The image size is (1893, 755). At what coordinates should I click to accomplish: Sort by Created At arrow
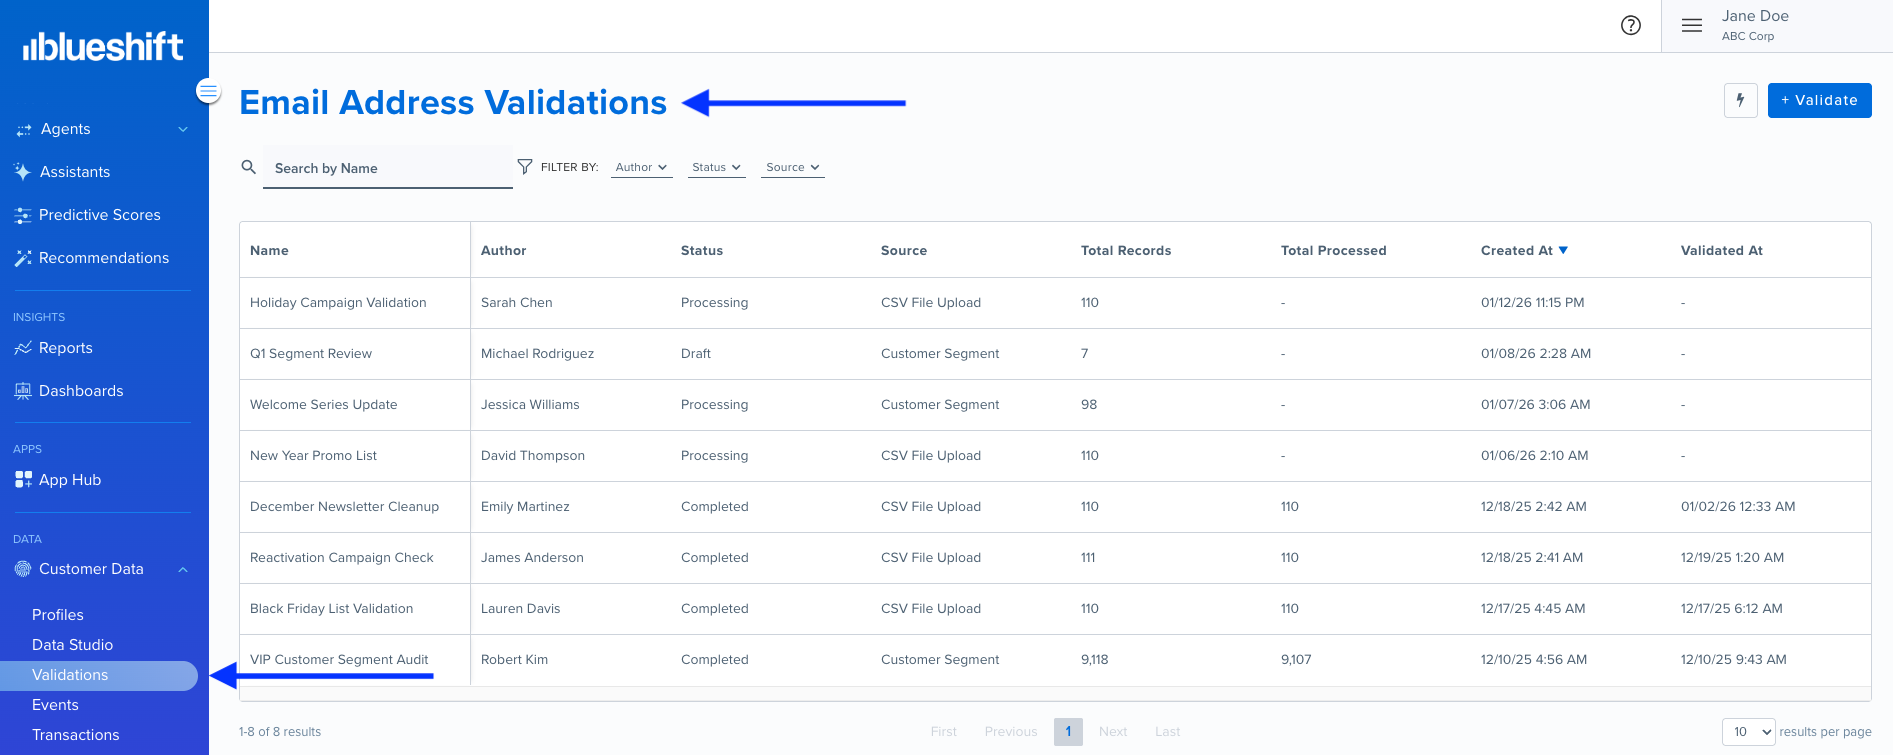[x=1563, y=250]
